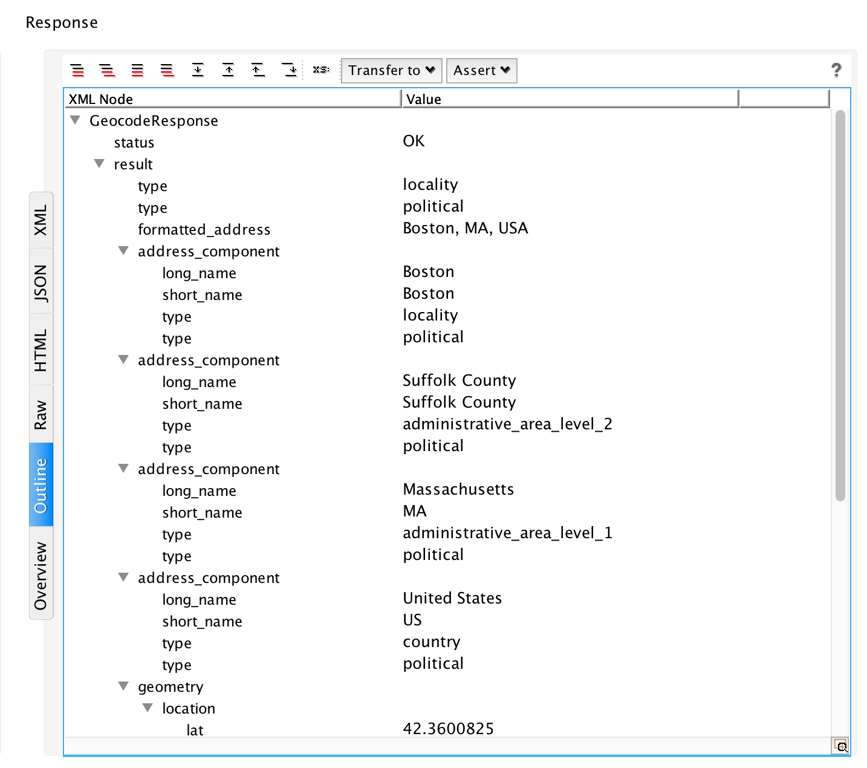Click the XML Node column header
Viewport: 867px width, 768px height.
[232, 99]
